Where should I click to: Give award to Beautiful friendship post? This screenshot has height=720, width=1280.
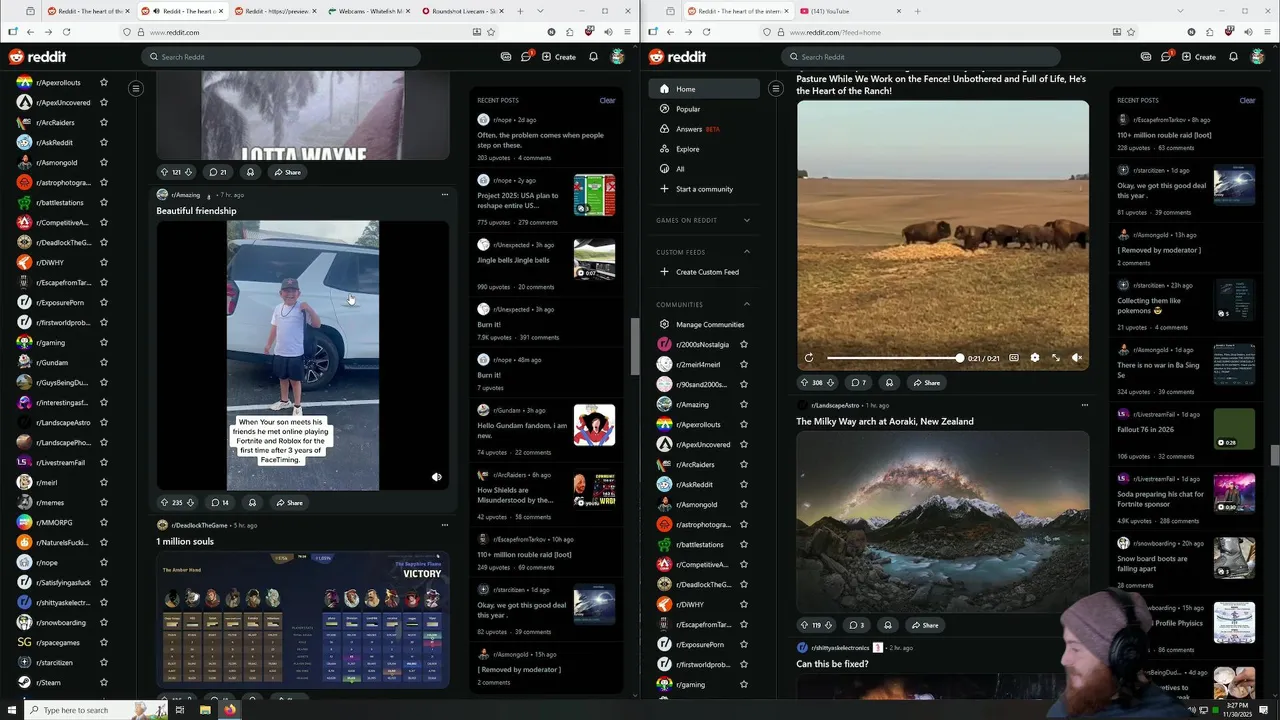coord(252,502)
